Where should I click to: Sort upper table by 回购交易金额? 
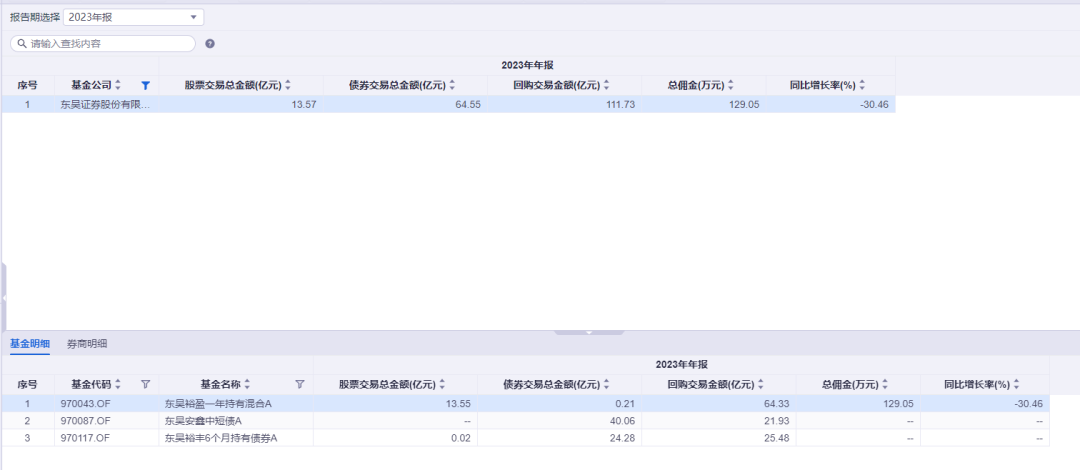point(607,85)
